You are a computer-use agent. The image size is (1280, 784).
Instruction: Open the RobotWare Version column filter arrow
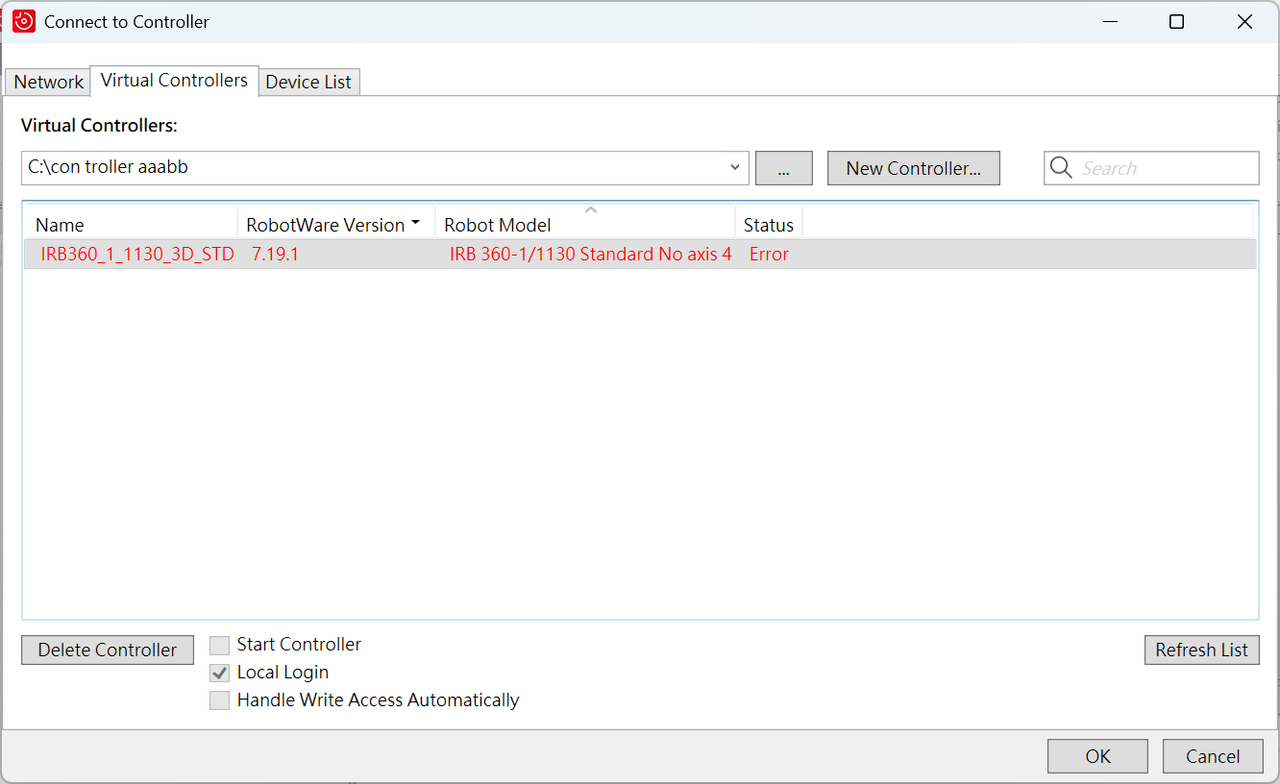tap(415, 224)
